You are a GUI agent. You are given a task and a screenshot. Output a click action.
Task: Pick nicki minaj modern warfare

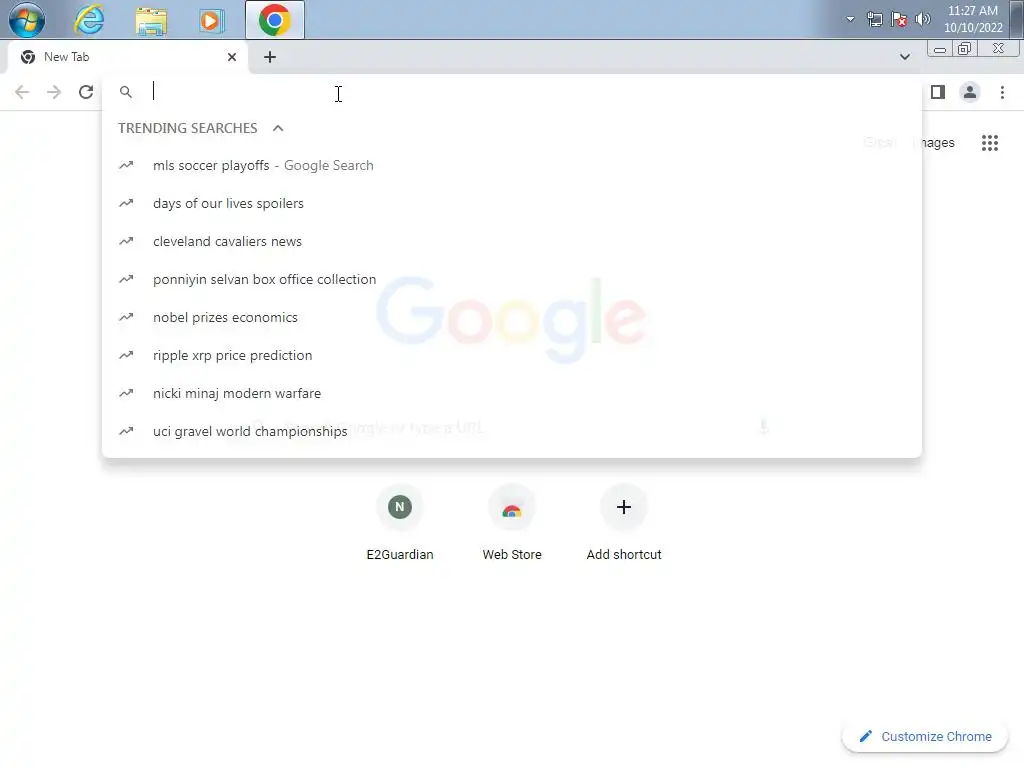tap(511, 392)
